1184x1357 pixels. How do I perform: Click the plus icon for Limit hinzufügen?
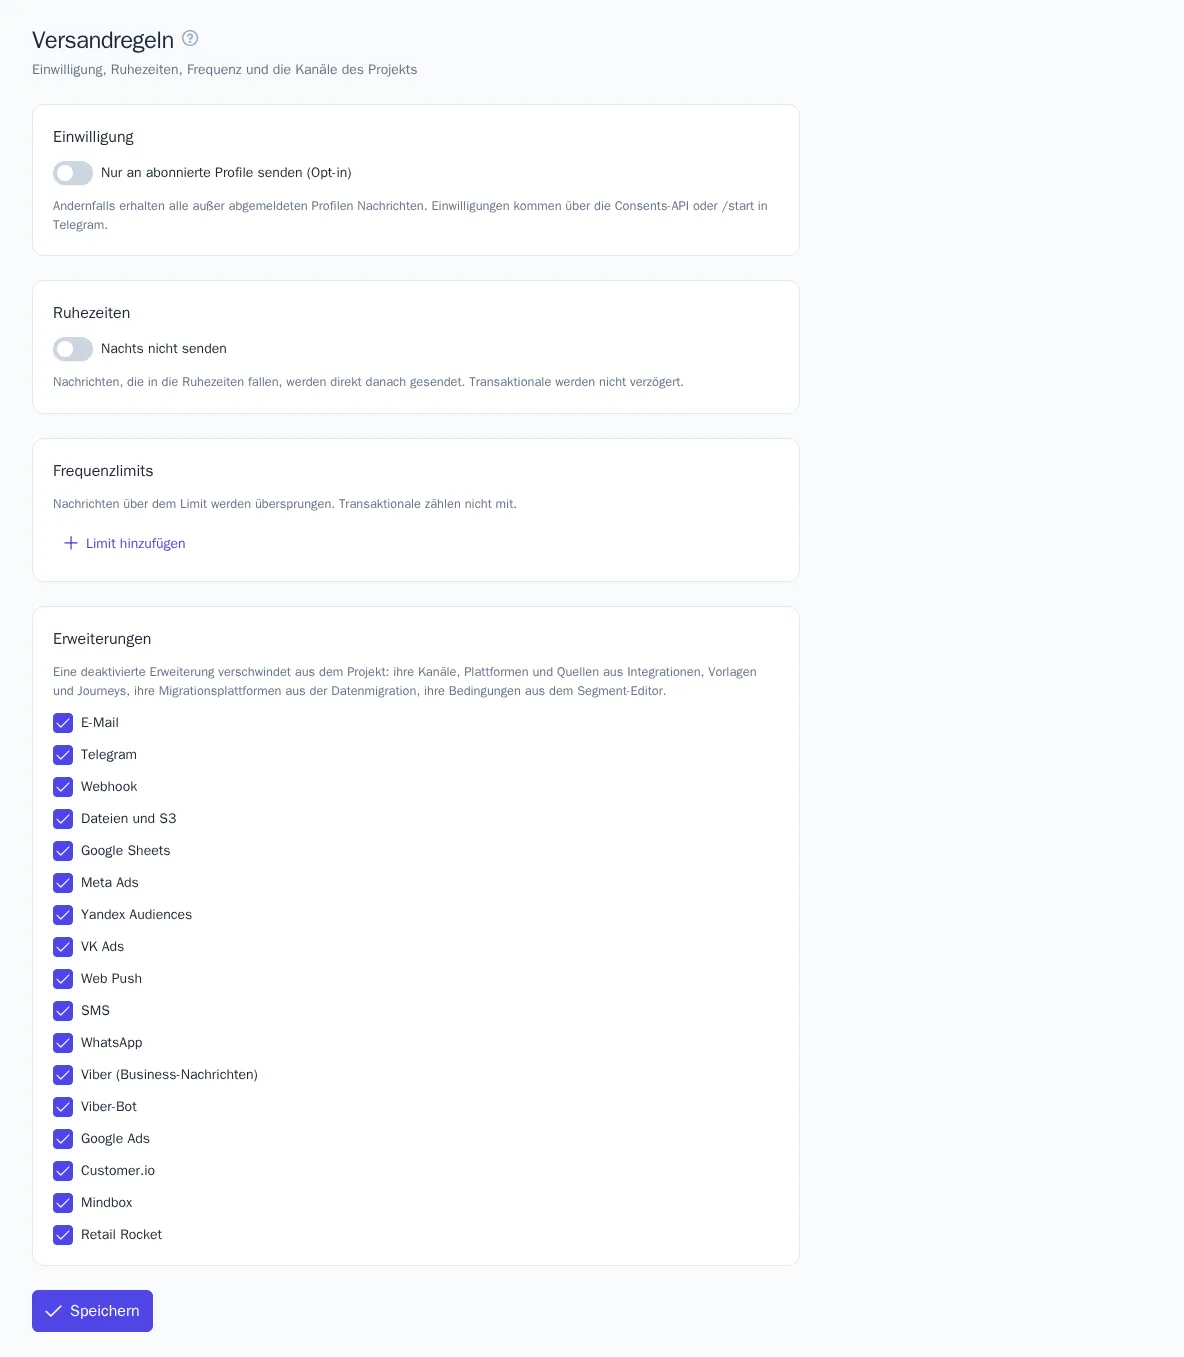click(x=71, y=543)
